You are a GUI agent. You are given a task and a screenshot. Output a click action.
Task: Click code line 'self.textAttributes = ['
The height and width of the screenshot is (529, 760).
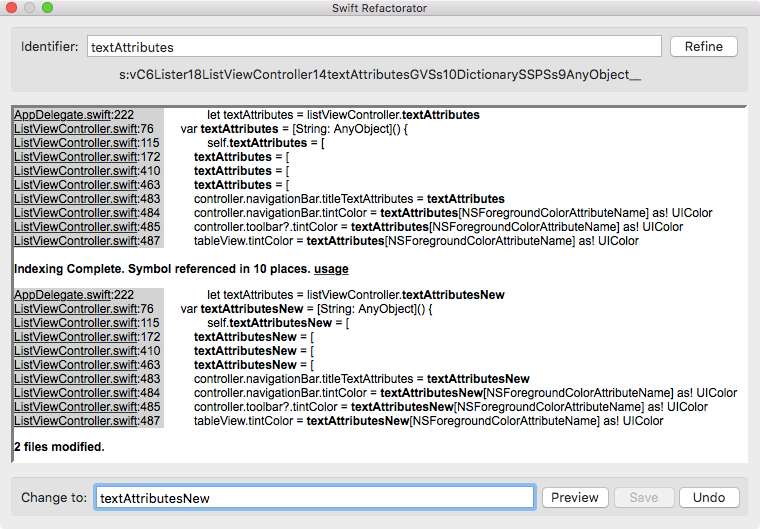point(266,143)
